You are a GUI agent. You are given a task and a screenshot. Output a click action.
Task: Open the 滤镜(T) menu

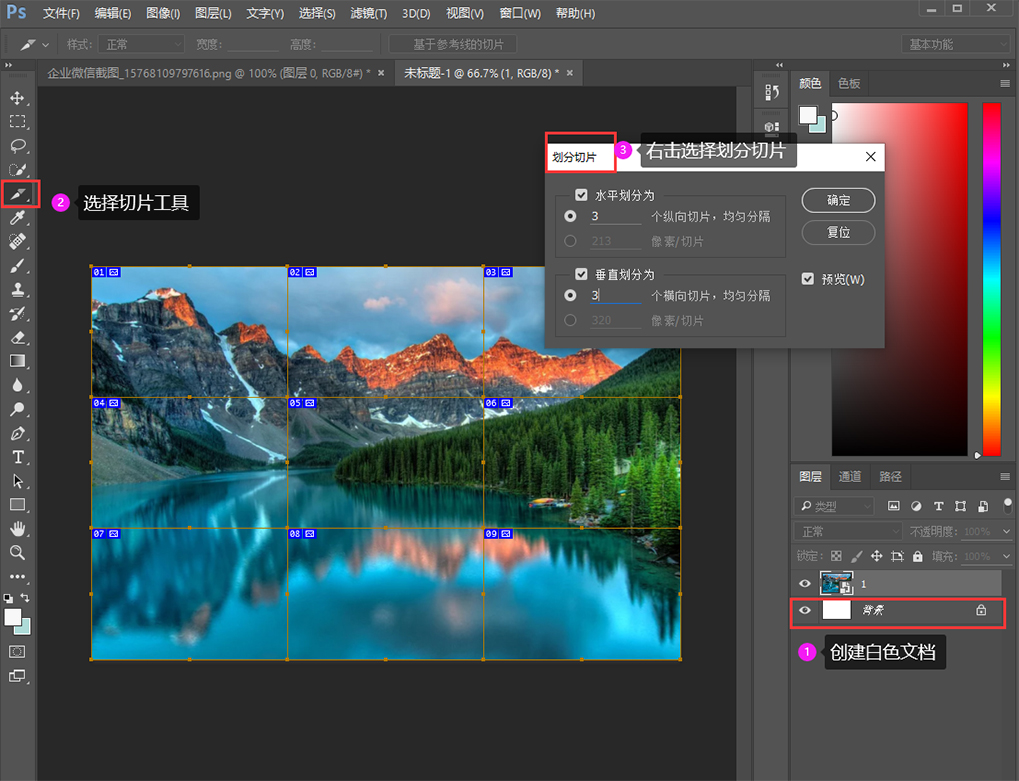coord(369,14)
